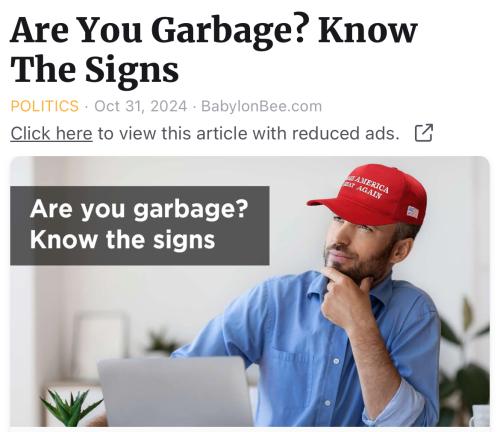
Task: Click the flag patch on the hat's side
Action: pyautogui.click(x=412, y=212)
